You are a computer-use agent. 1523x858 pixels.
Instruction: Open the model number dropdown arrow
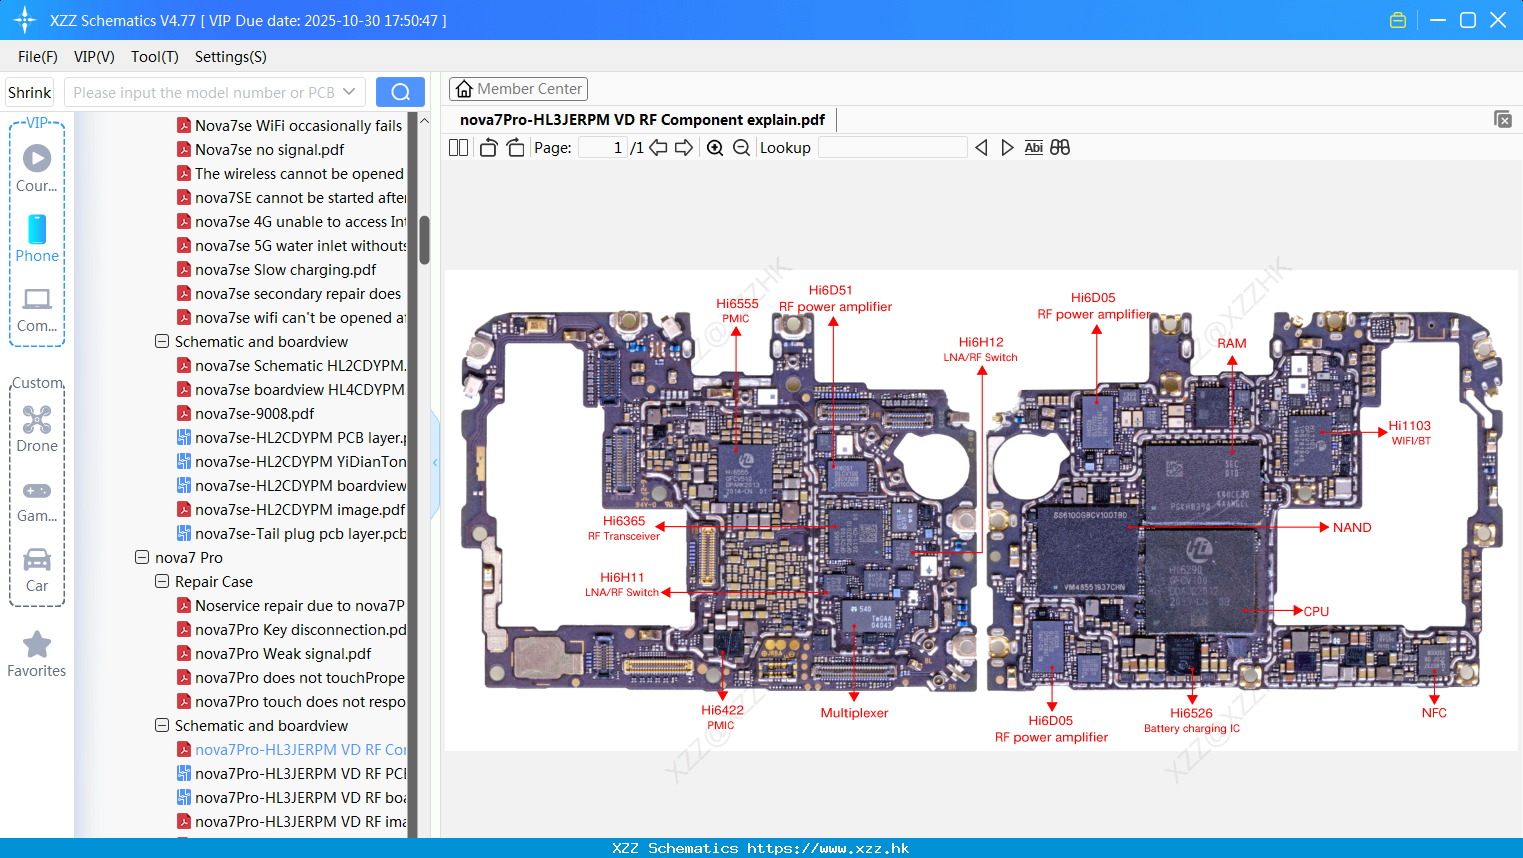pos(349,92)
